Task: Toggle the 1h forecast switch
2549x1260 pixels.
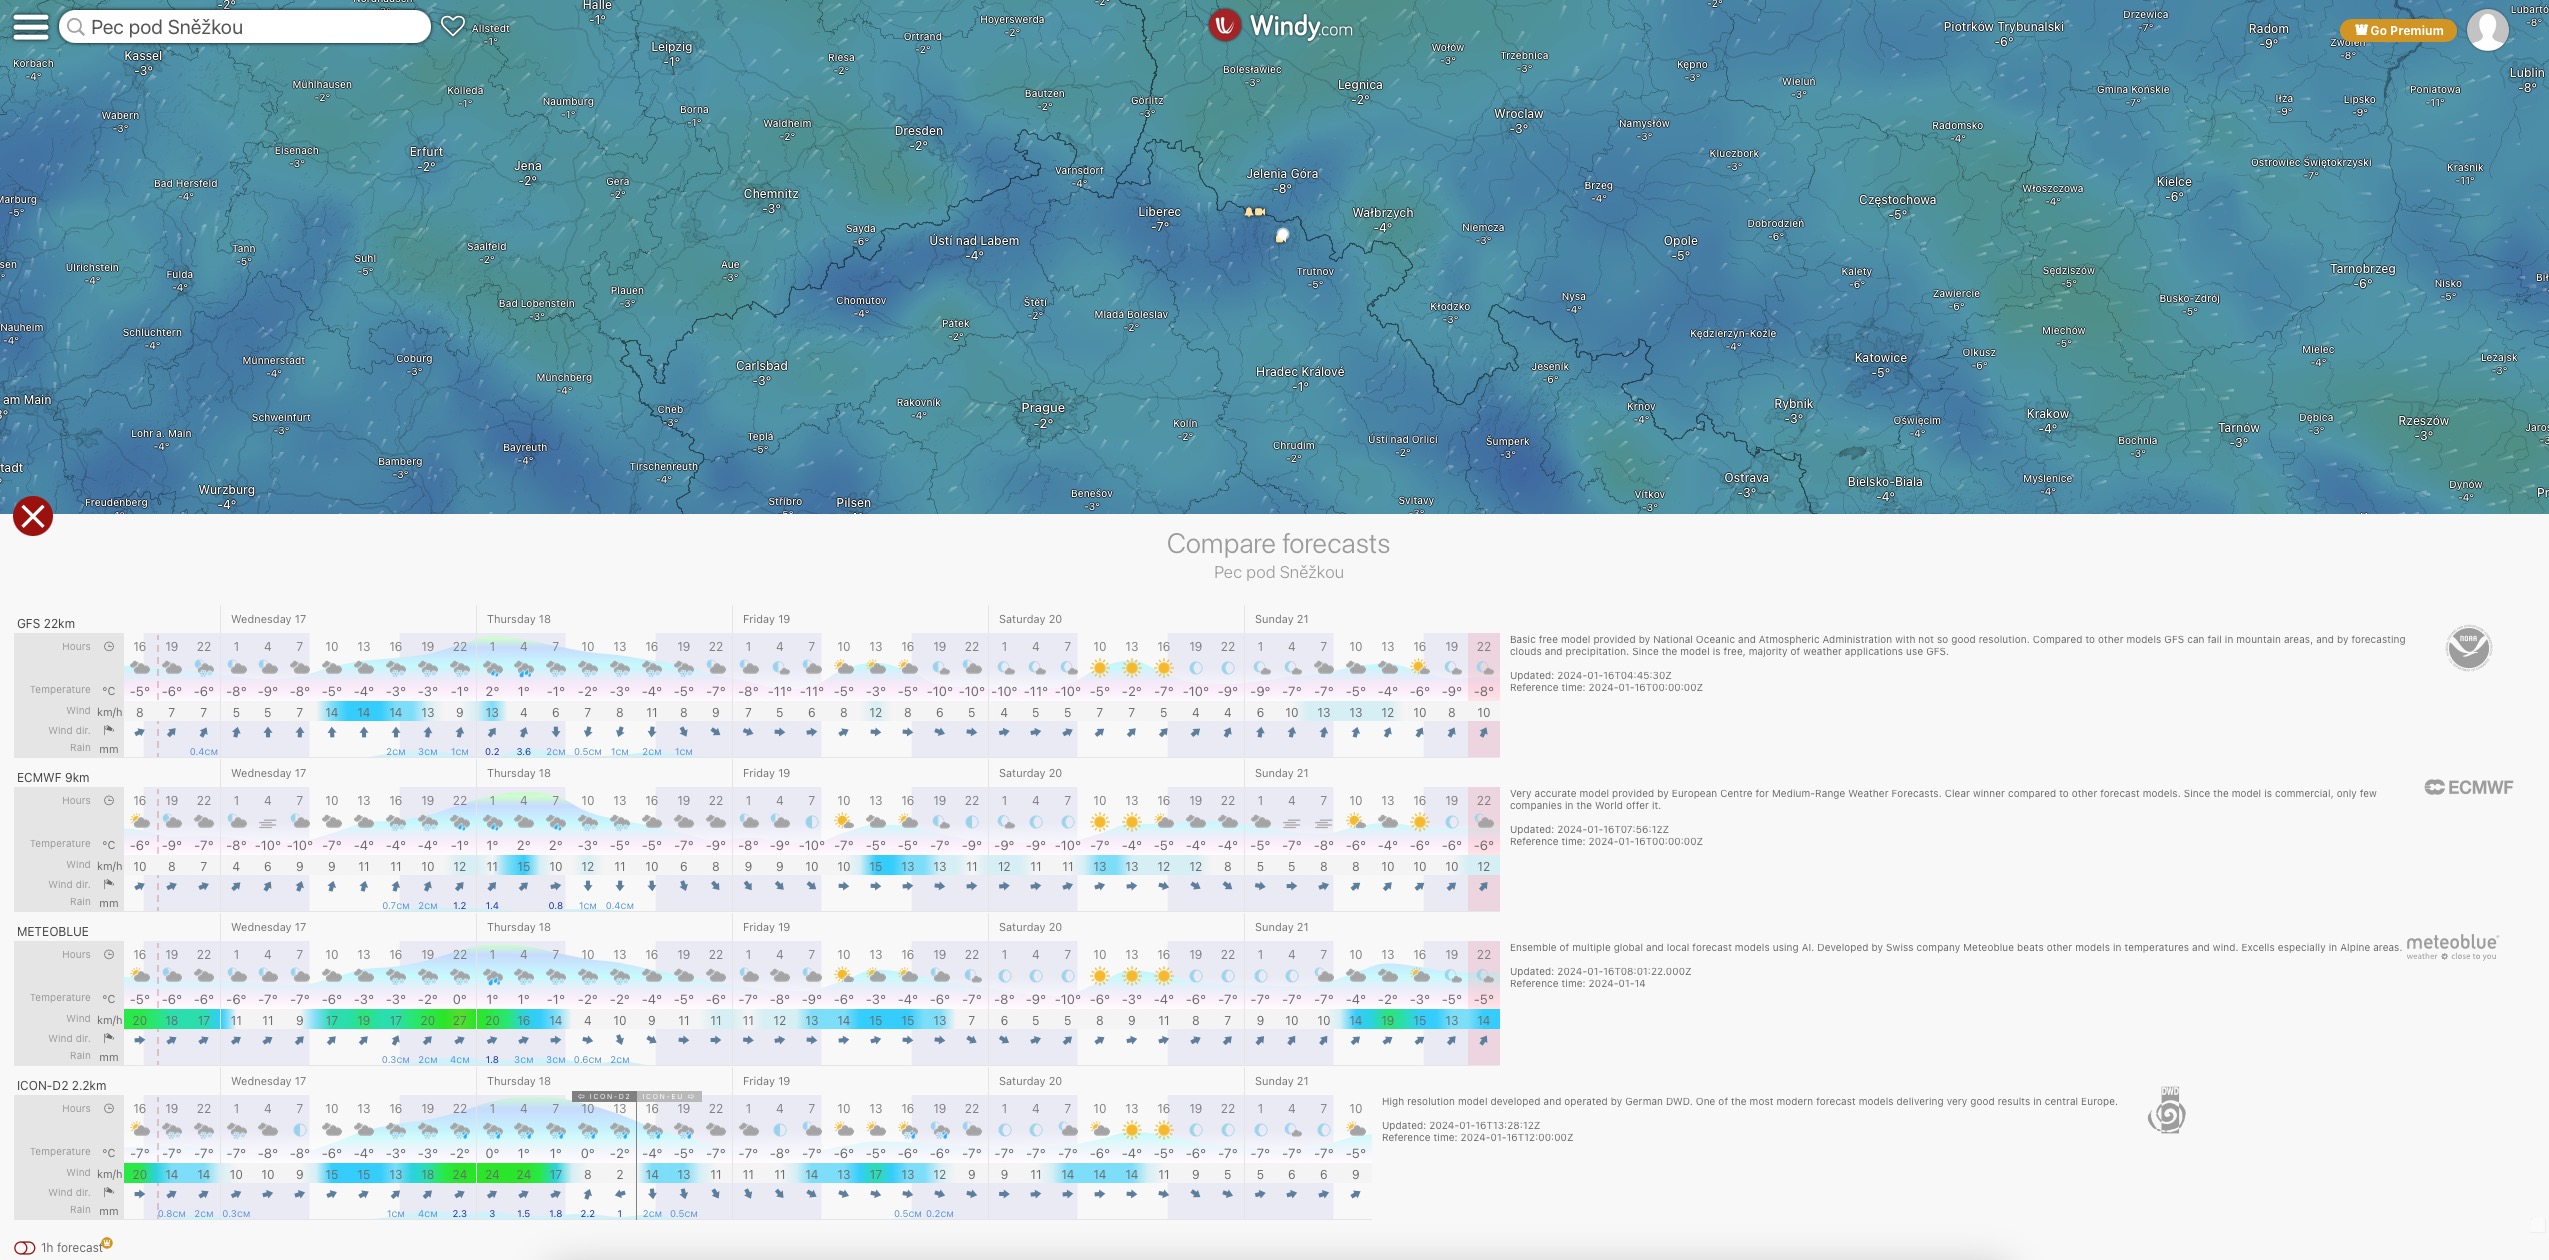Action: pyautogui.click(x=25, y=1247)
